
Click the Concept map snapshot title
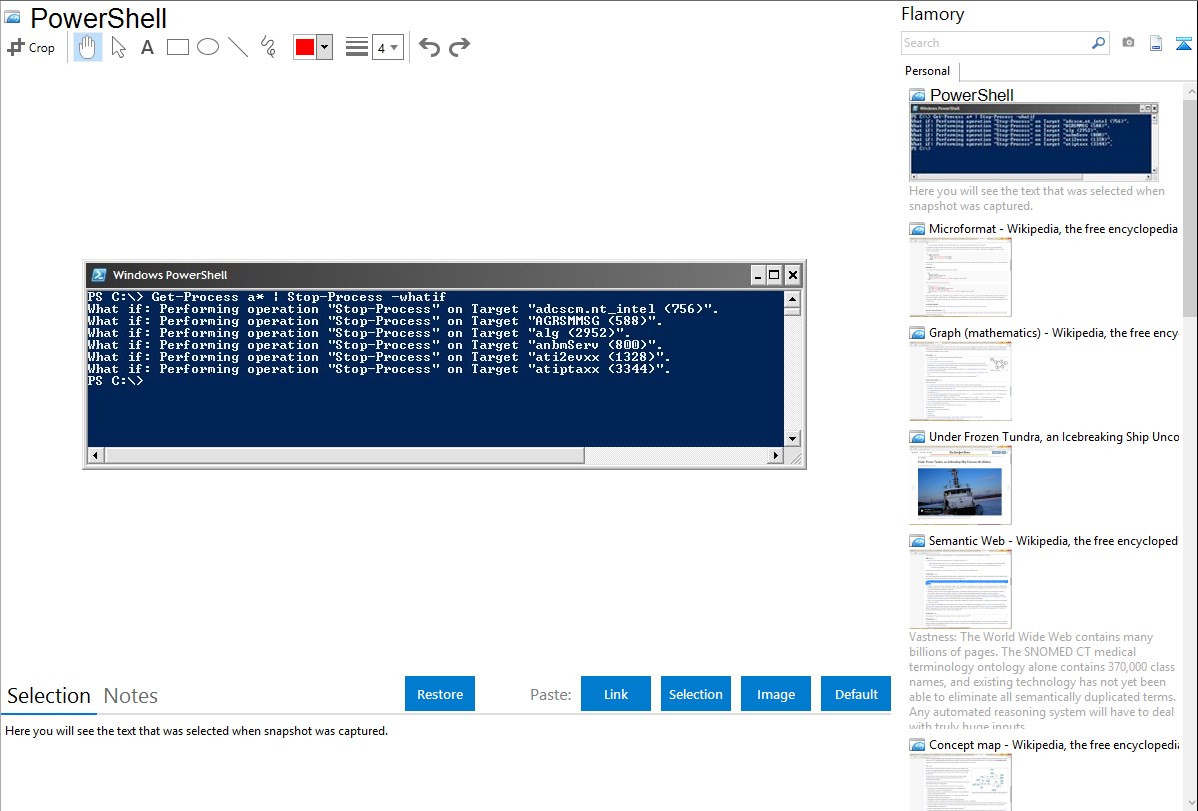coord(1054,744)
